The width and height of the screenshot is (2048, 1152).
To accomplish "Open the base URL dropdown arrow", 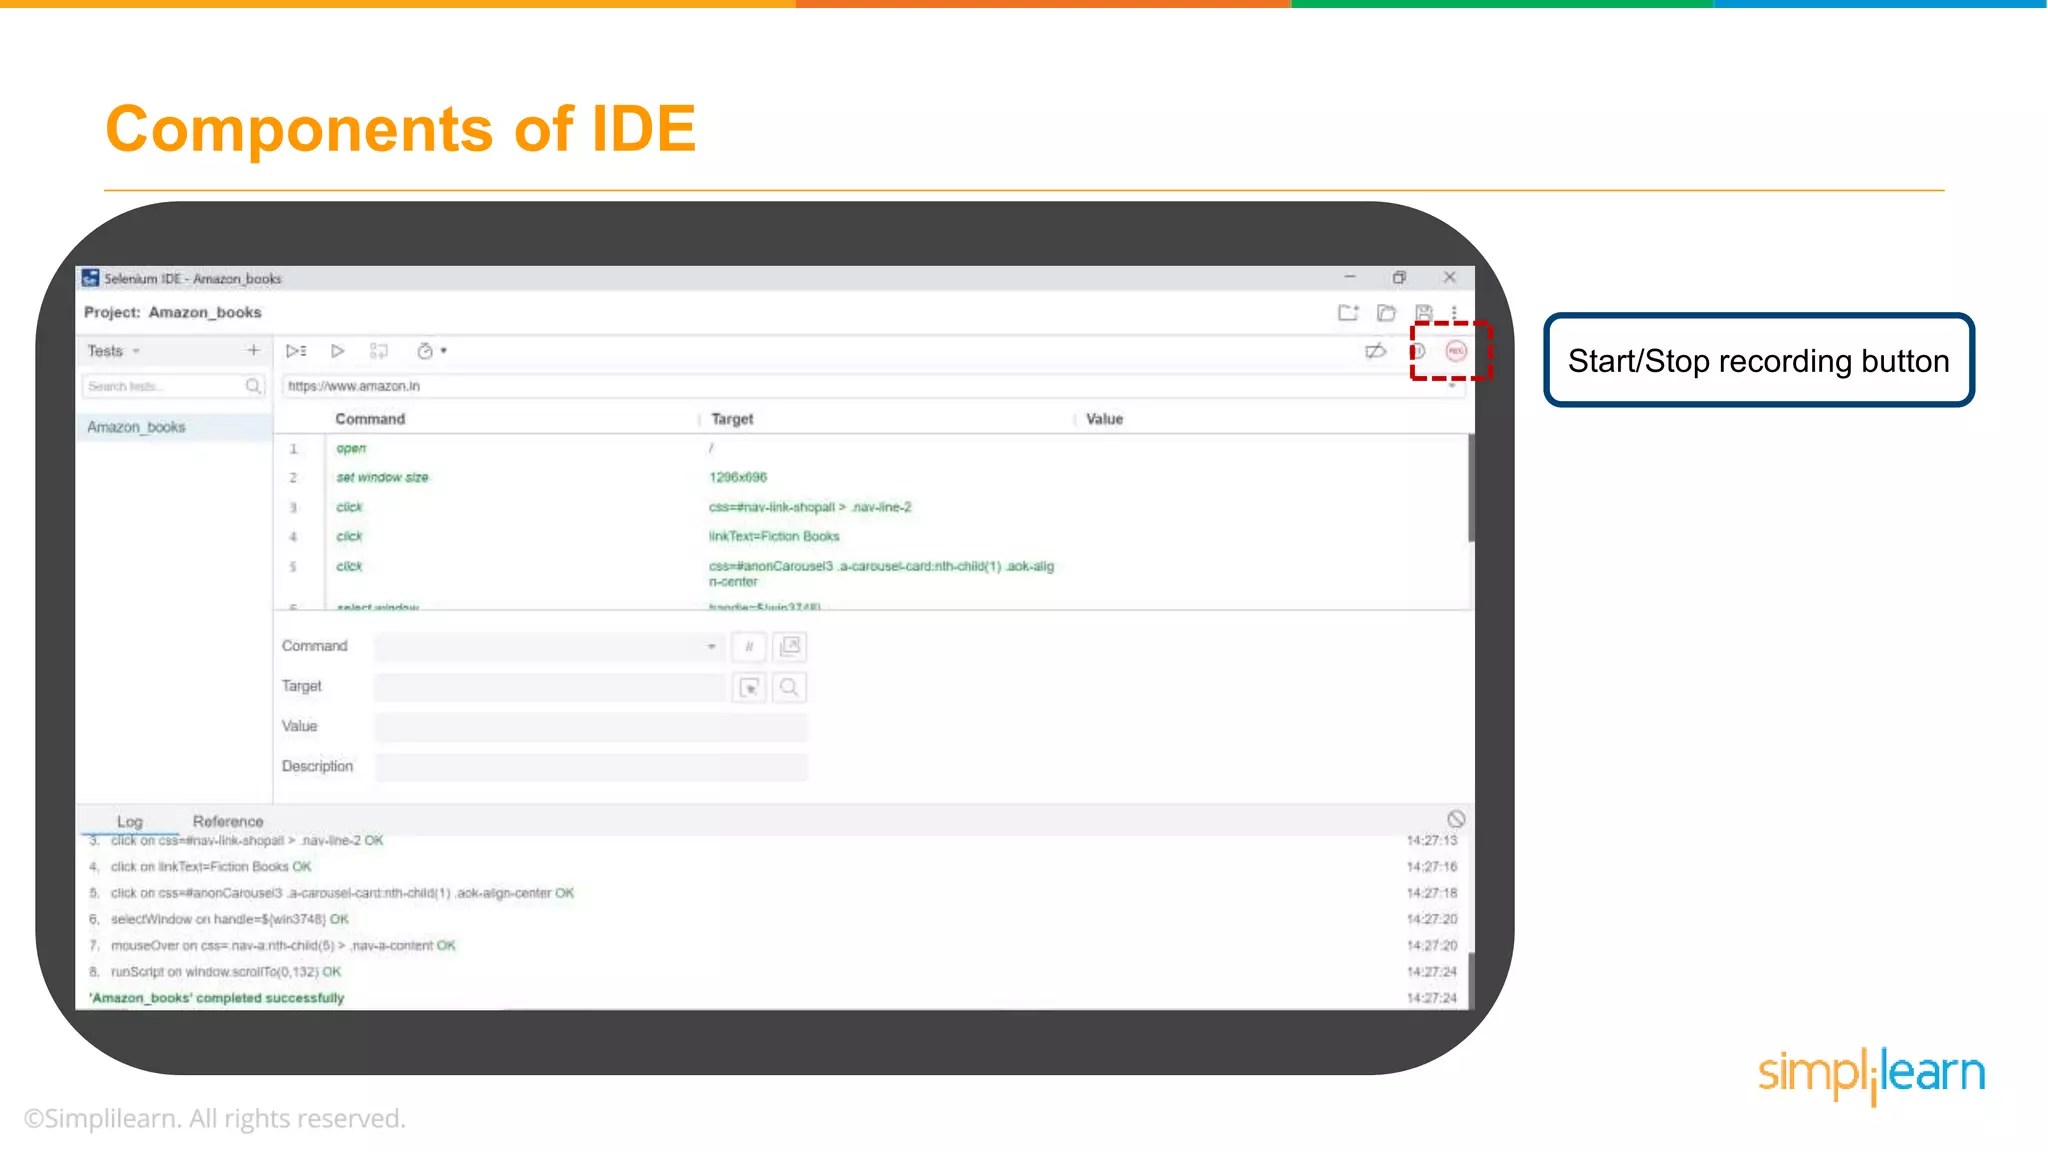I will [1452, 386].
